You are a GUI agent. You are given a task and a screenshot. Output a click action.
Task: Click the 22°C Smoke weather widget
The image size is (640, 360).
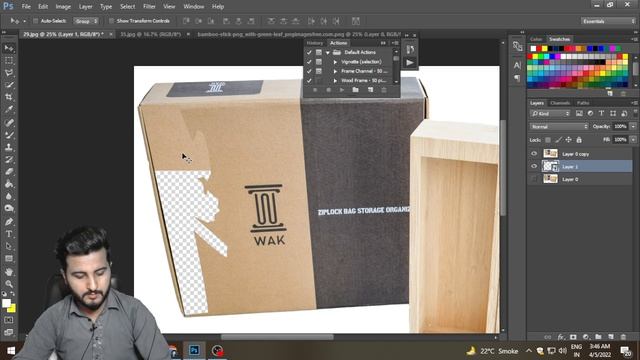click(492, 351)
